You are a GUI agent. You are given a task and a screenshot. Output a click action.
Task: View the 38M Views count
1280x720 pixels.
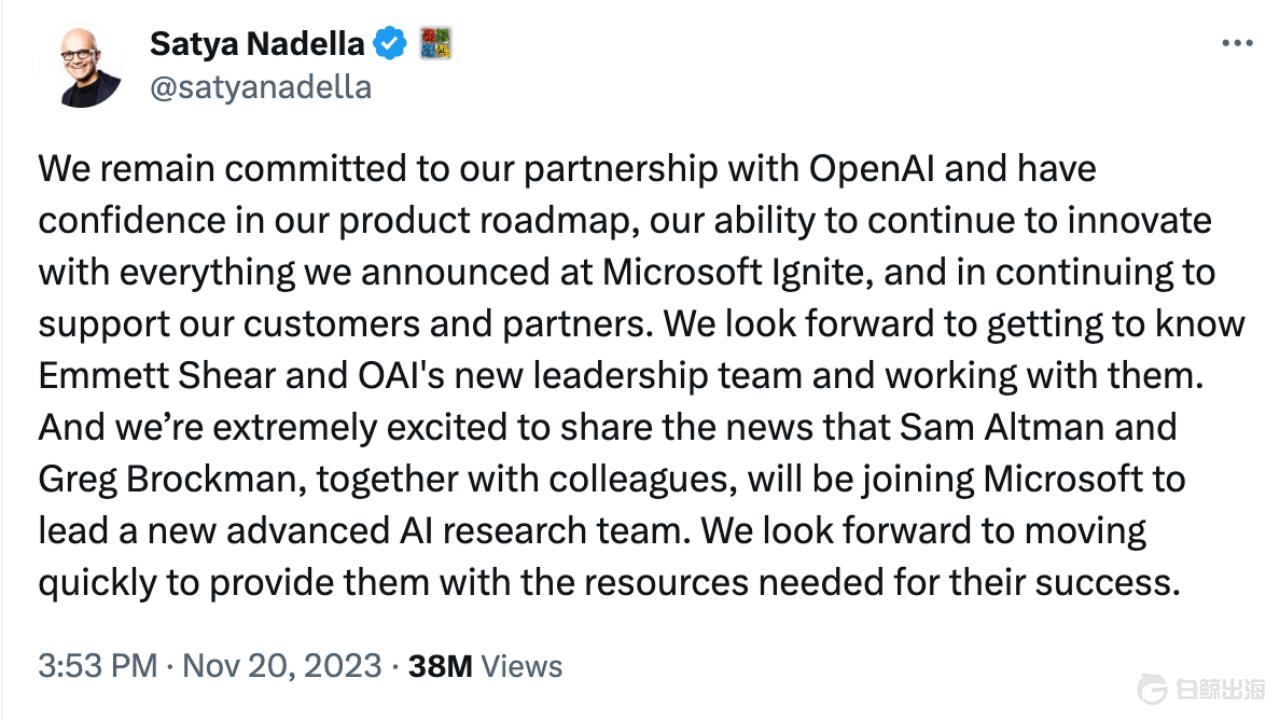coord(485,666)
